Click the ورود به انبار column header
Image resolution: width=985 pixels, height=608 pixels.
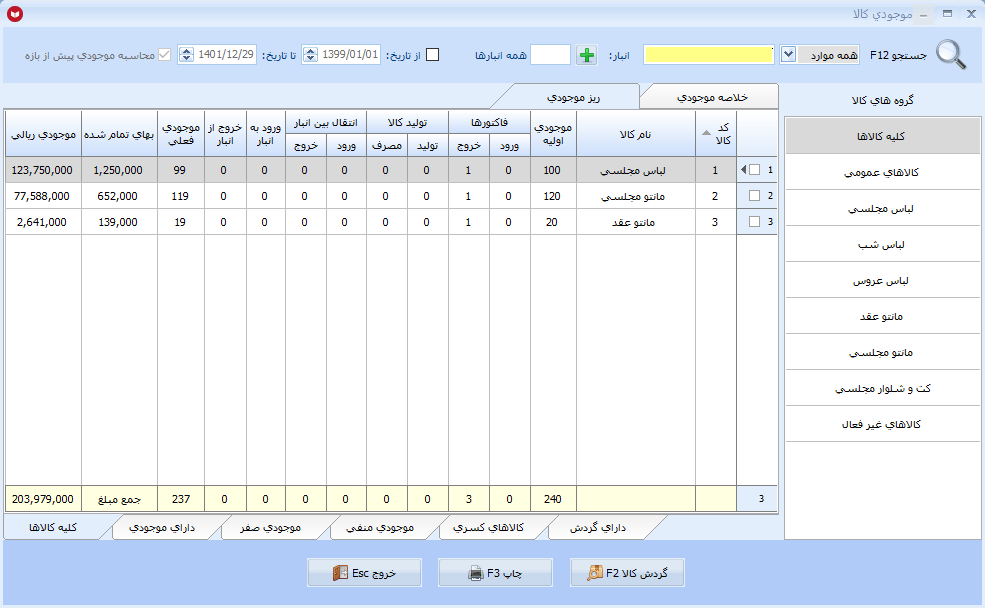265,134
